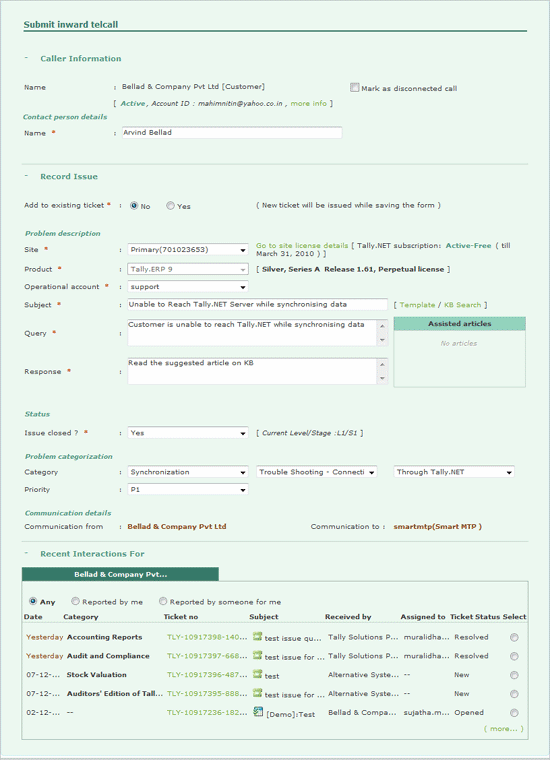Click smartmtp(Smart MTP) communication to
Image resolution: width=550 pixels, height=760 pixels.
pyautogui.click(x=438, y=526)
